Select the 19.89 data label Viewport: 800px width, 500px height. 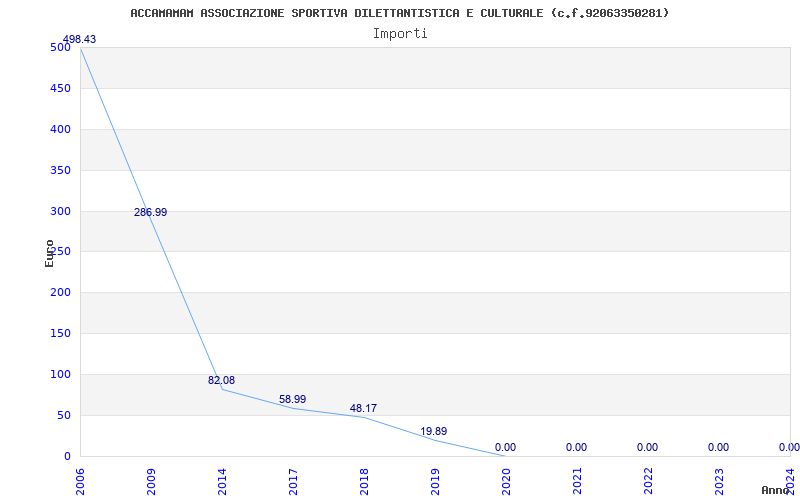click(x=434, y=432)
